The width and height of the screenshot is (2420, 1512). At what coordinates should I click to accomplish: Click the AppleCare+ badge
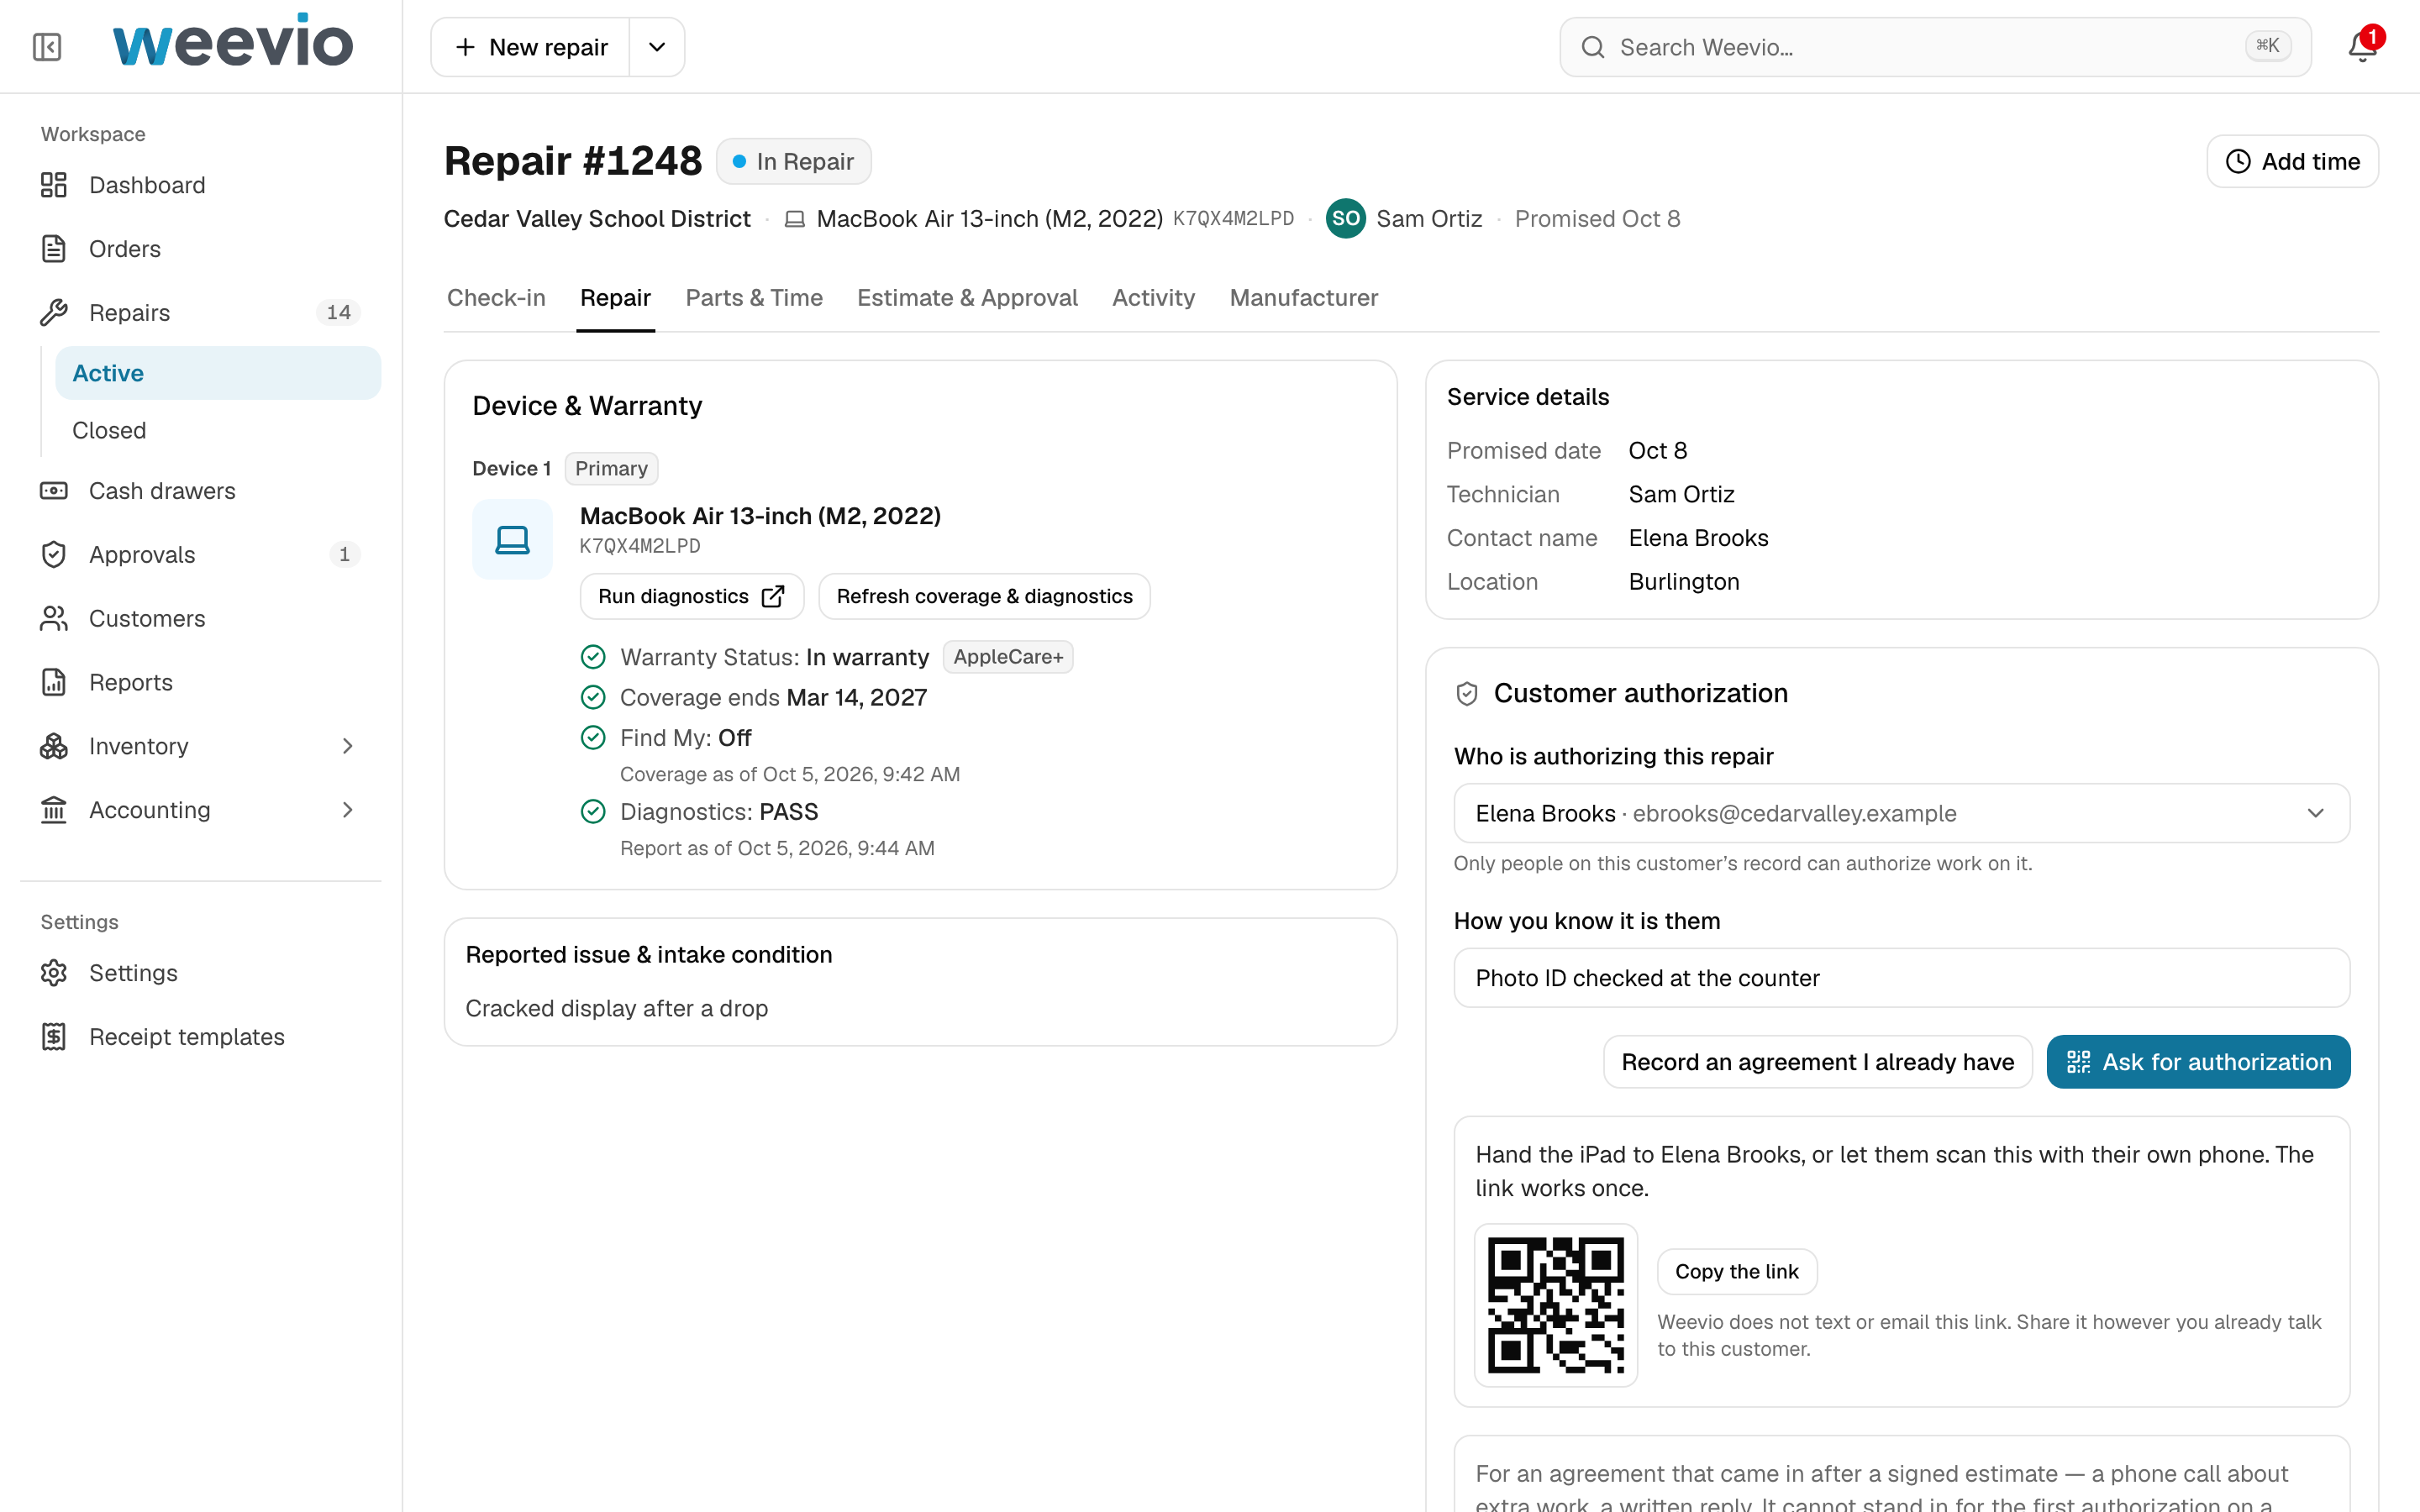click(1007, 657)
